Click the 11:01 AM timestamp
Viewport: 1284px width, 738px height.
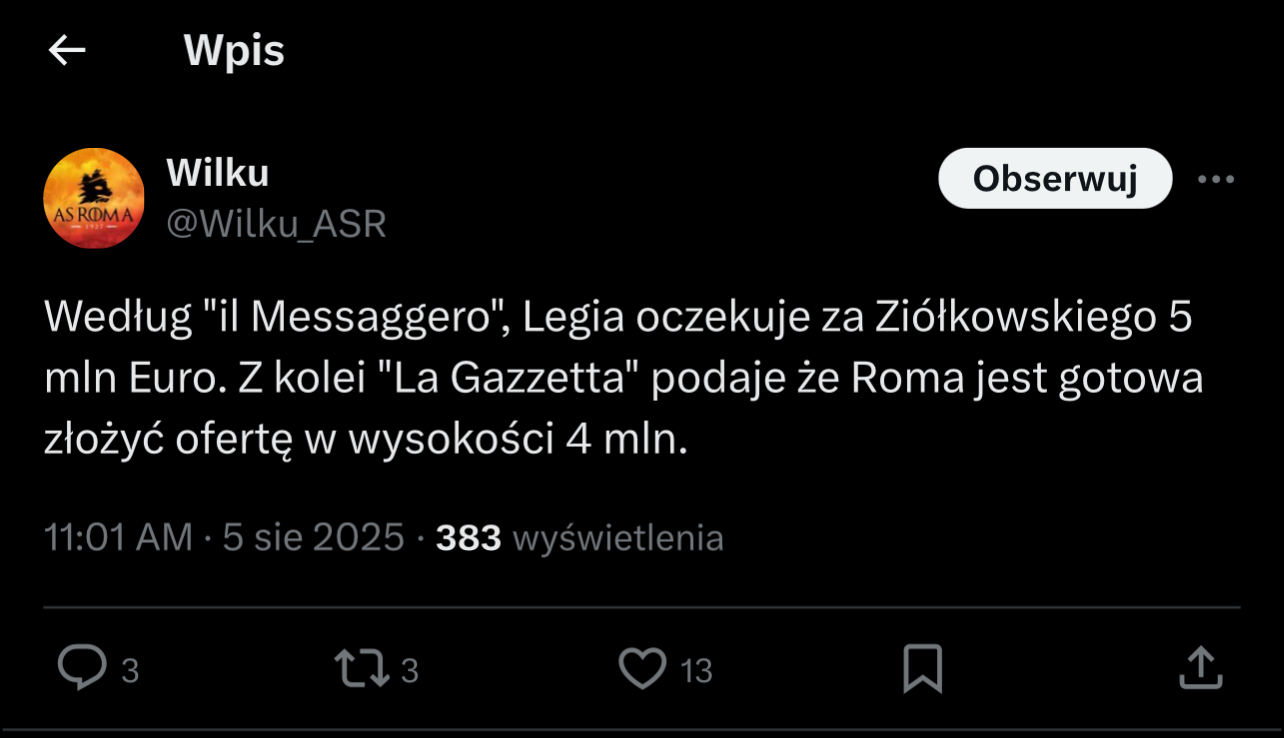click(118, 538)
